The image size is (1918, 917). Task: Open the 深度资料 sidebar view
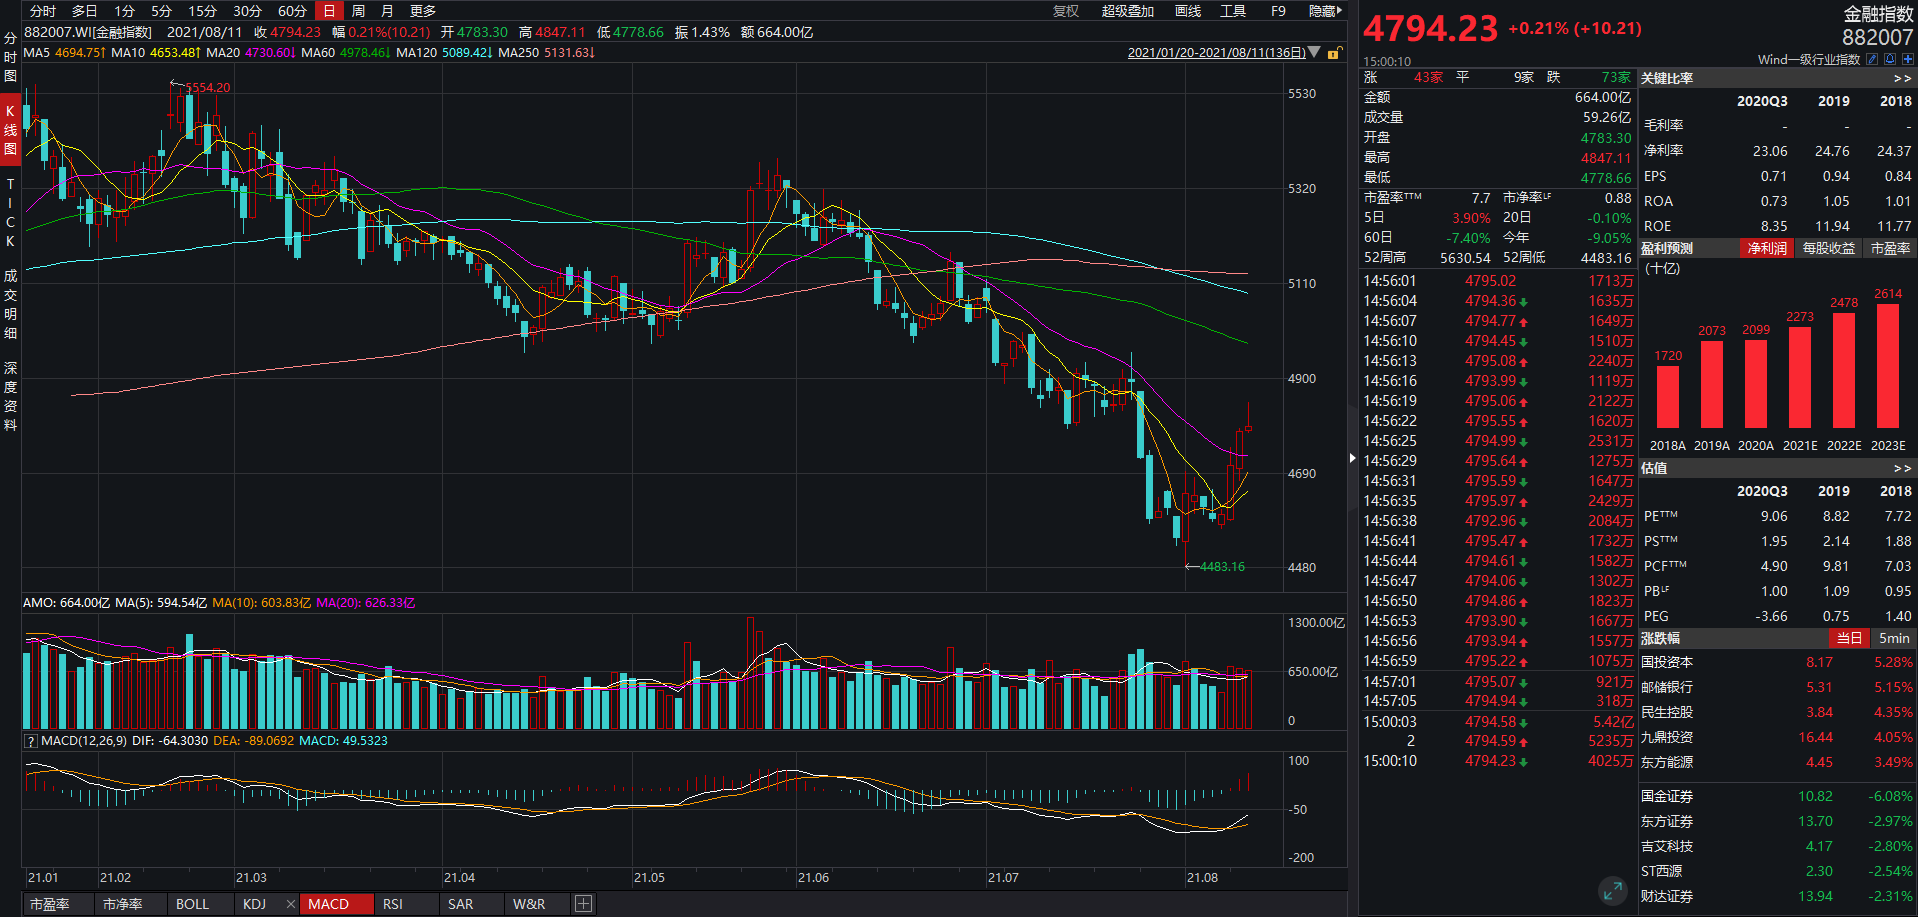point(10,396)
